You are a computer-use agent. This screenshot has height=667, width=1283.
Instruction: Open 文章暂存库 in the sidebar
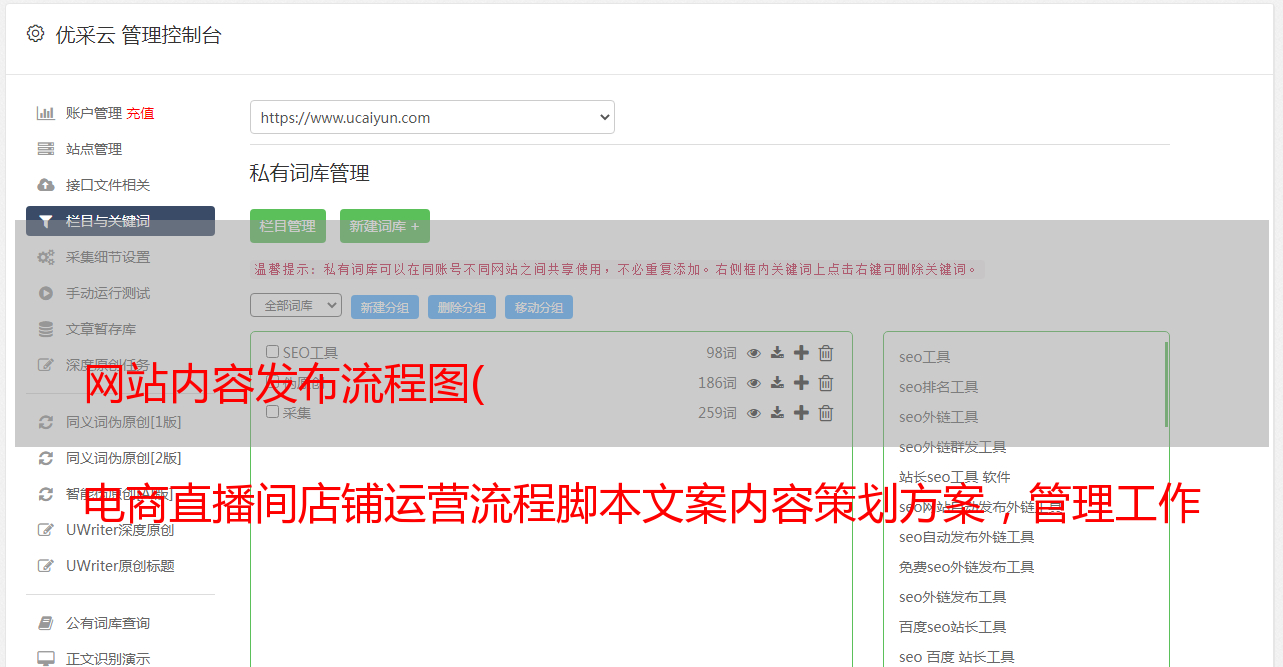[101, 329]
